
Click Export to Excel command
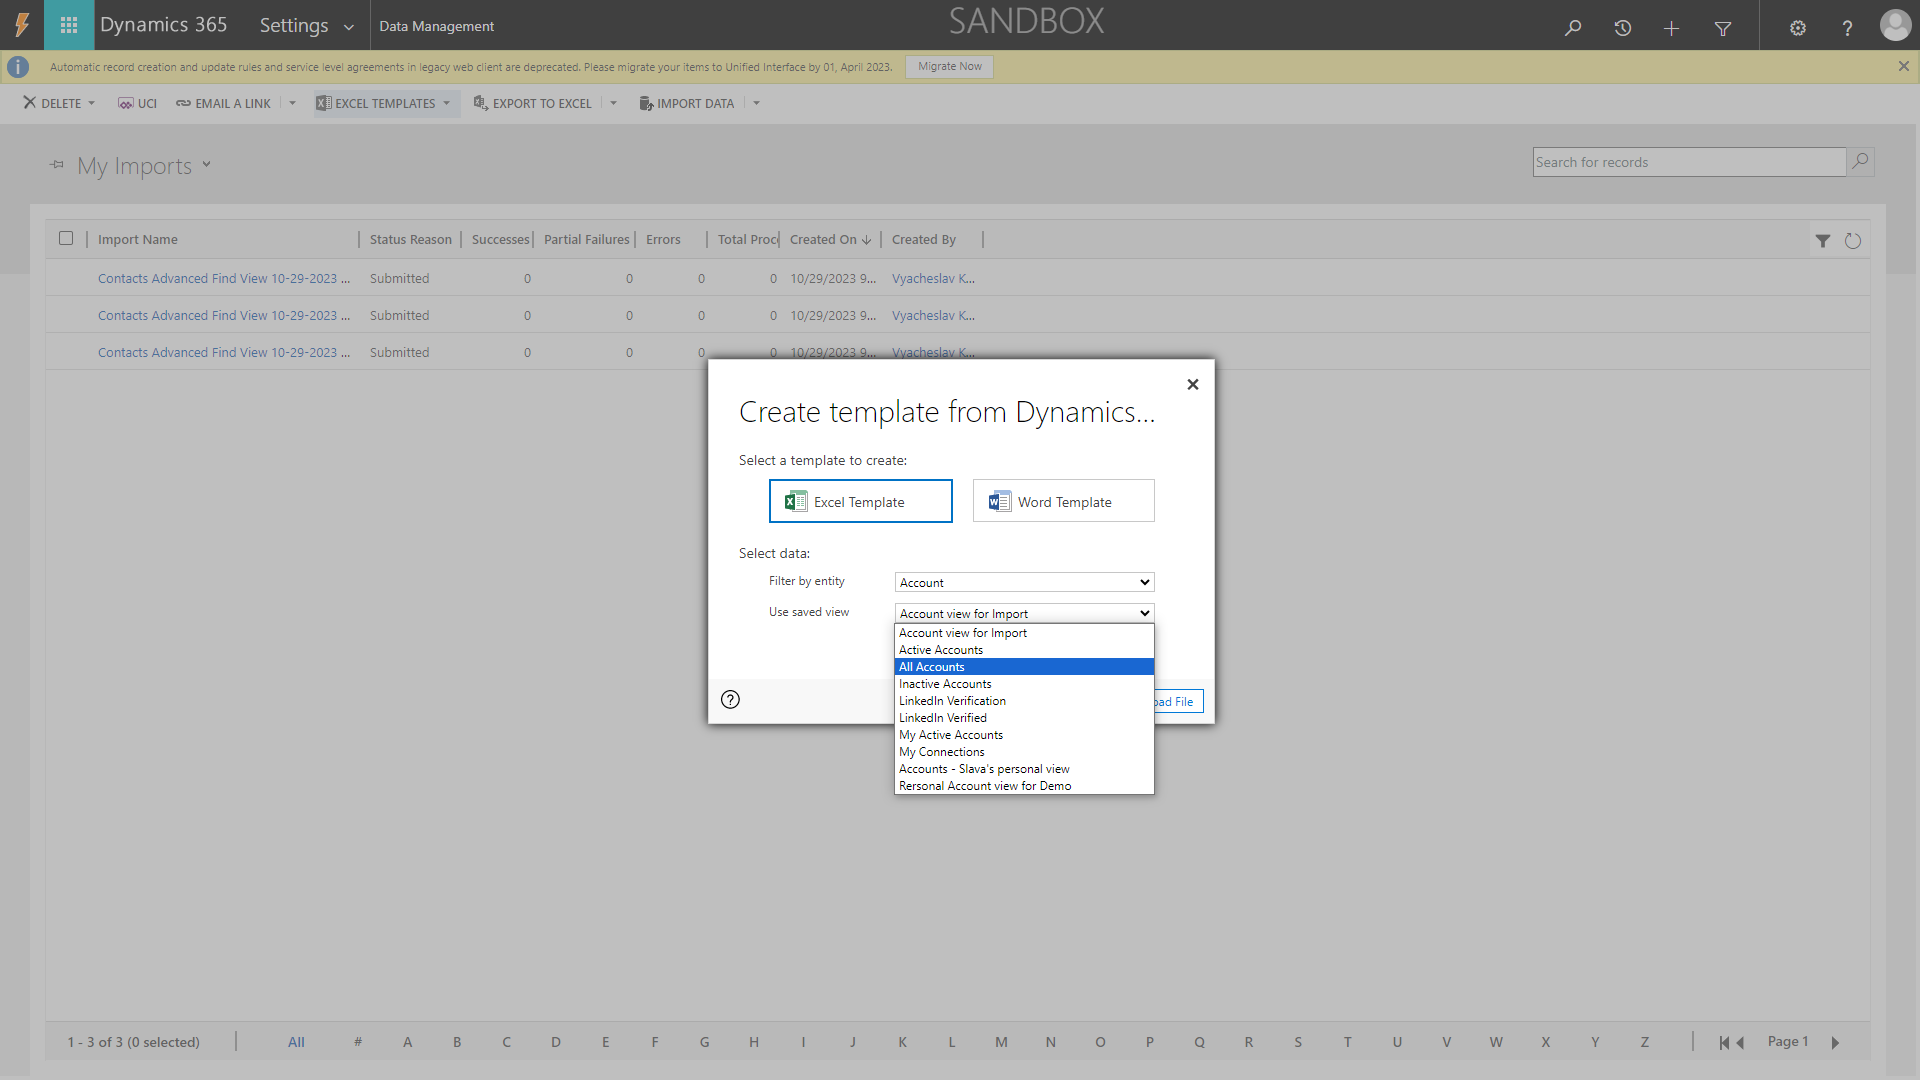pos(532,103)
